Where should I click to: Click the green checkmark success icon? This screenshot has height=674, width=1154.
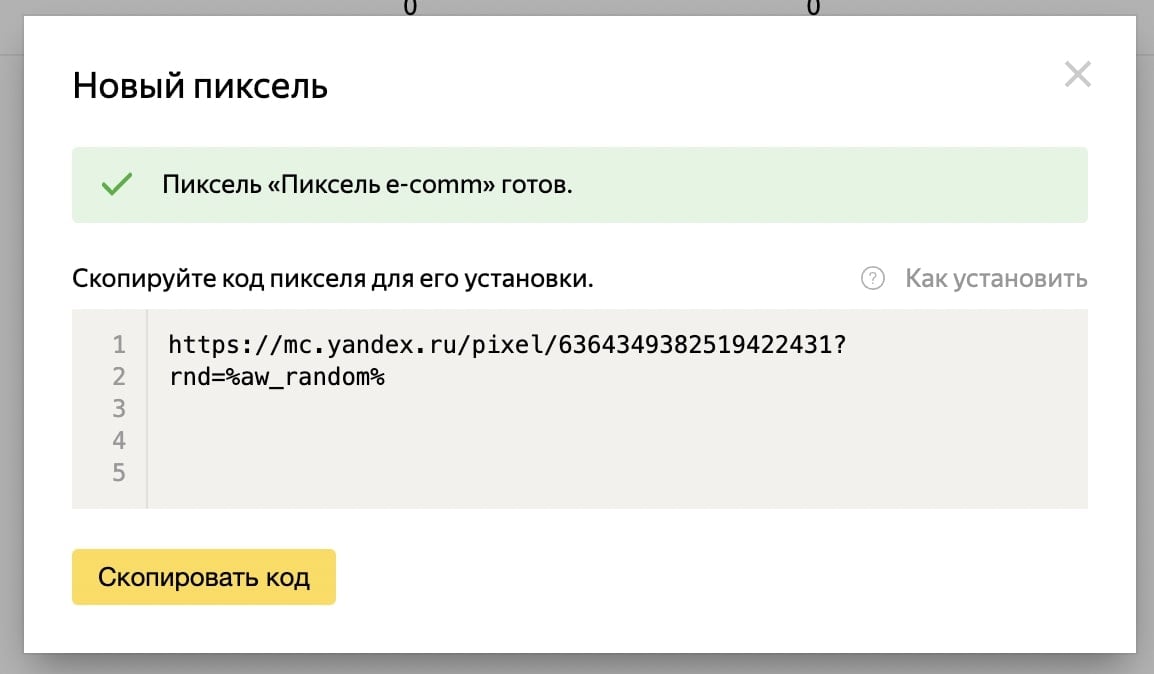point(115,183)
